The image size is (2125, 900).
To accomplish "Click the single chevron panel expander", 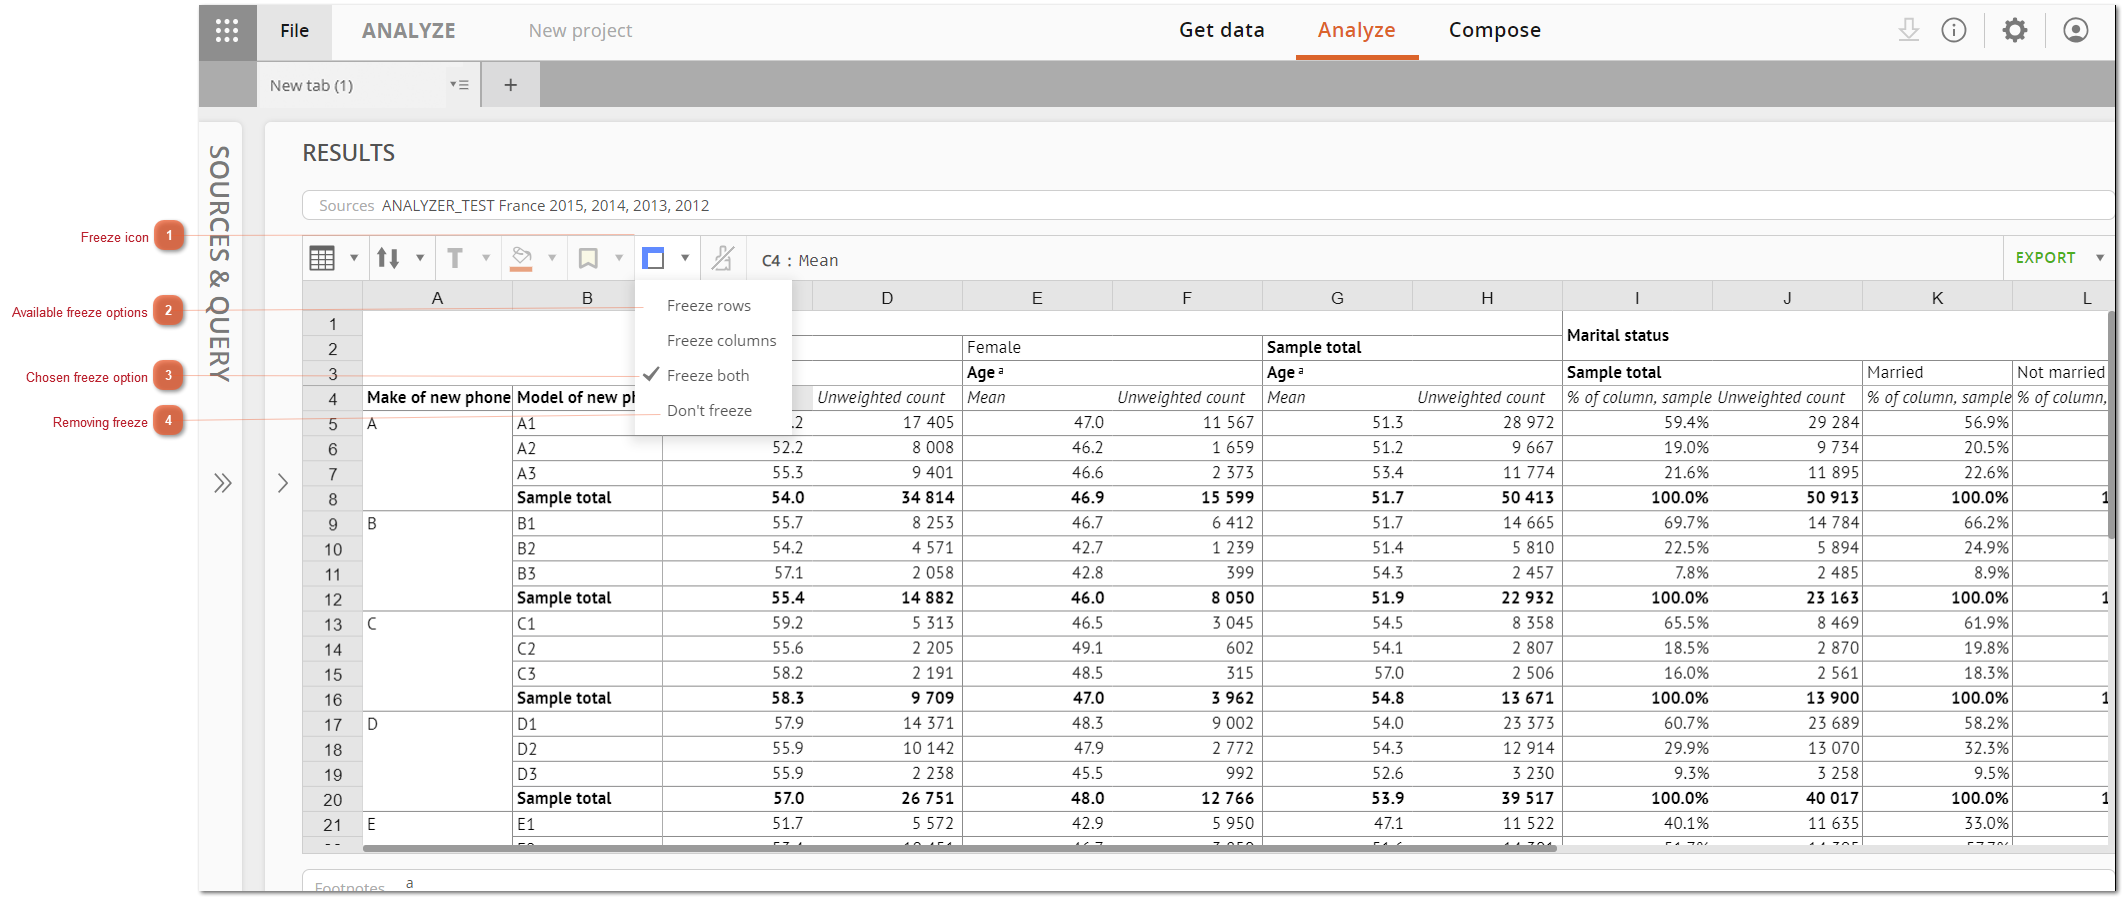I will 283,483.
